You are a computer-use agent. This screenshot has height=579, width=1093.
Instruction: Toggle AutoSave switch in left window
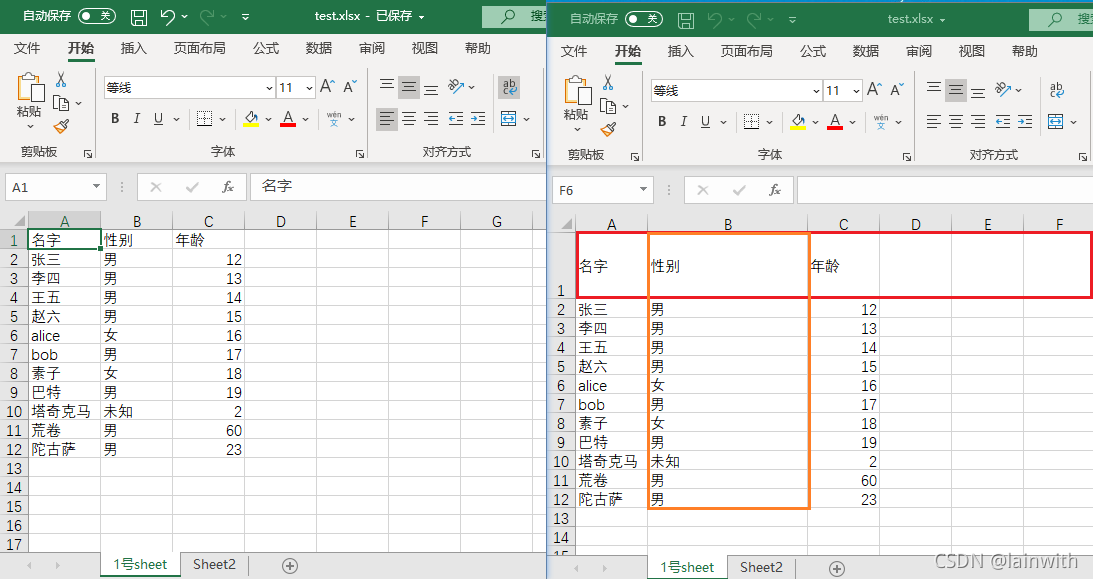pos(96,16)
